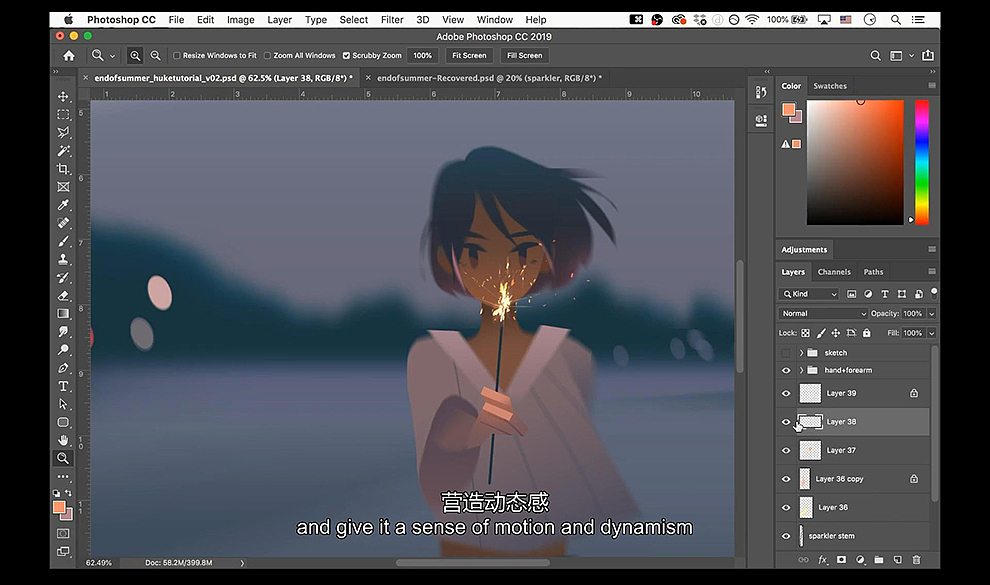Select the Rounded Rectangle shape tool
The image size is (990, 585).
[x=63, y=422]
